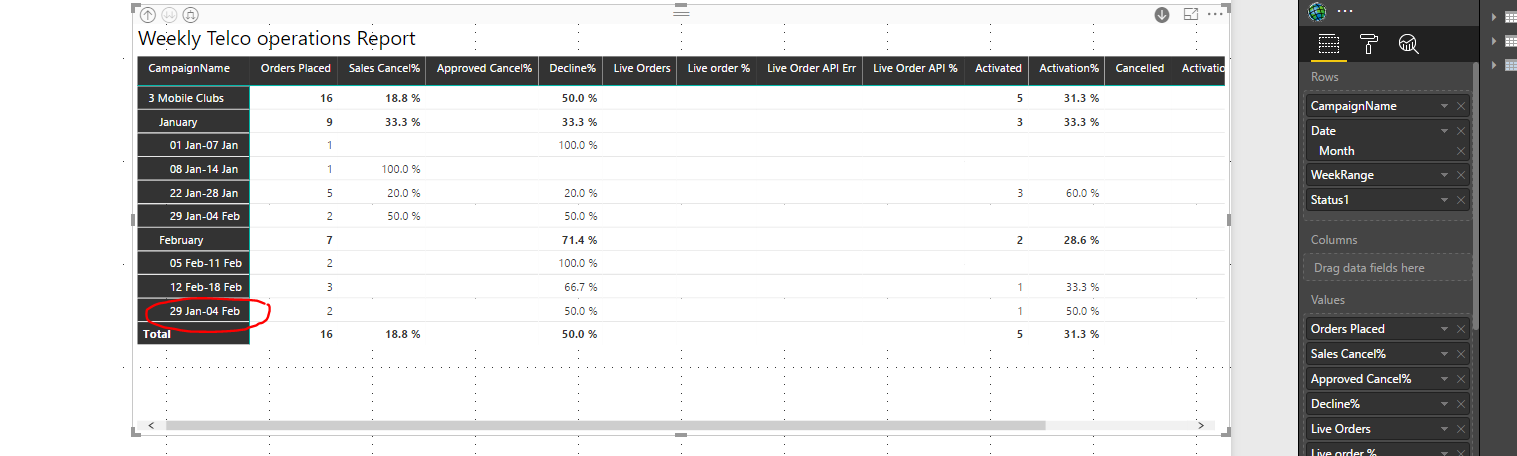Remove WeekRange field from Rows
The width and height of the screenshot is (1517, 456).
tap(1461, 175)
